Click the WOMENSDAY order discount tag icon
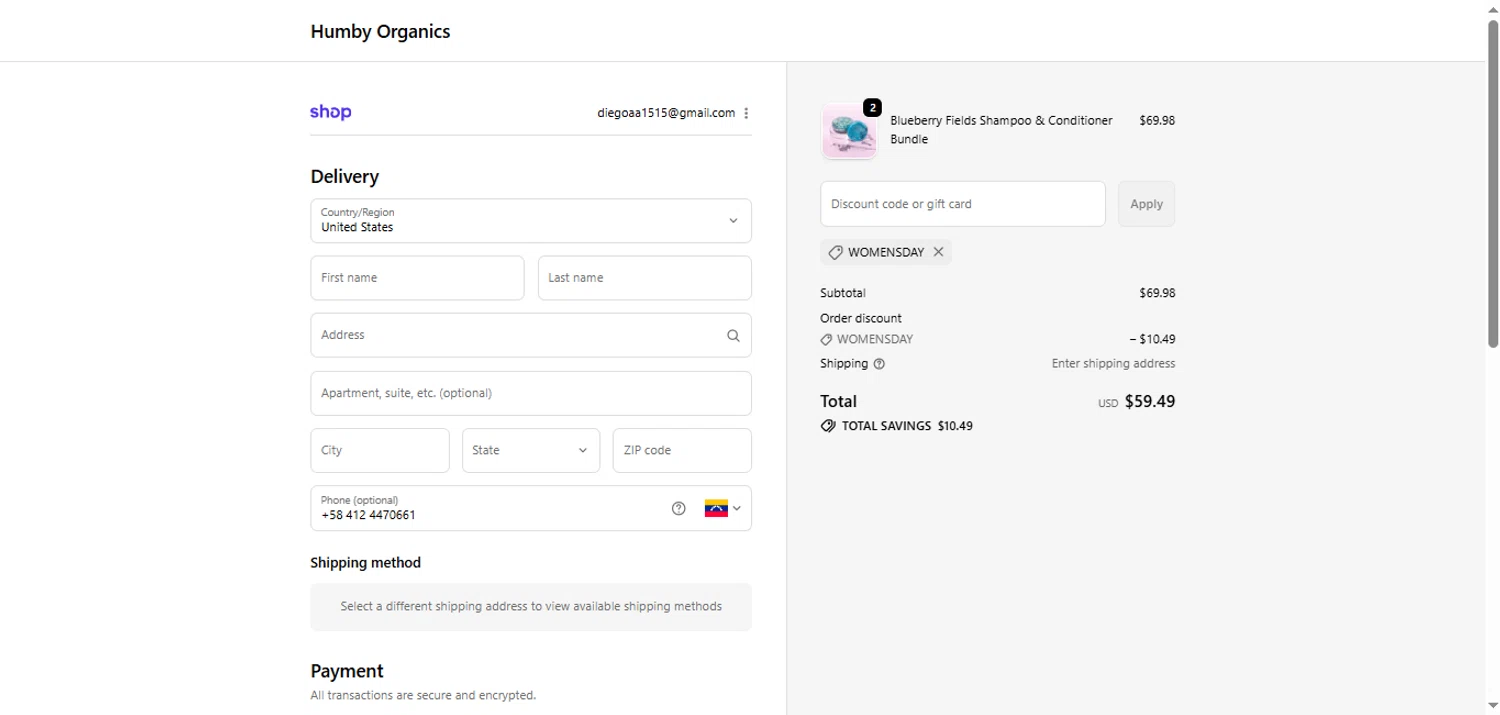Viewport: 1500px width, 715px height. [826, 339]
